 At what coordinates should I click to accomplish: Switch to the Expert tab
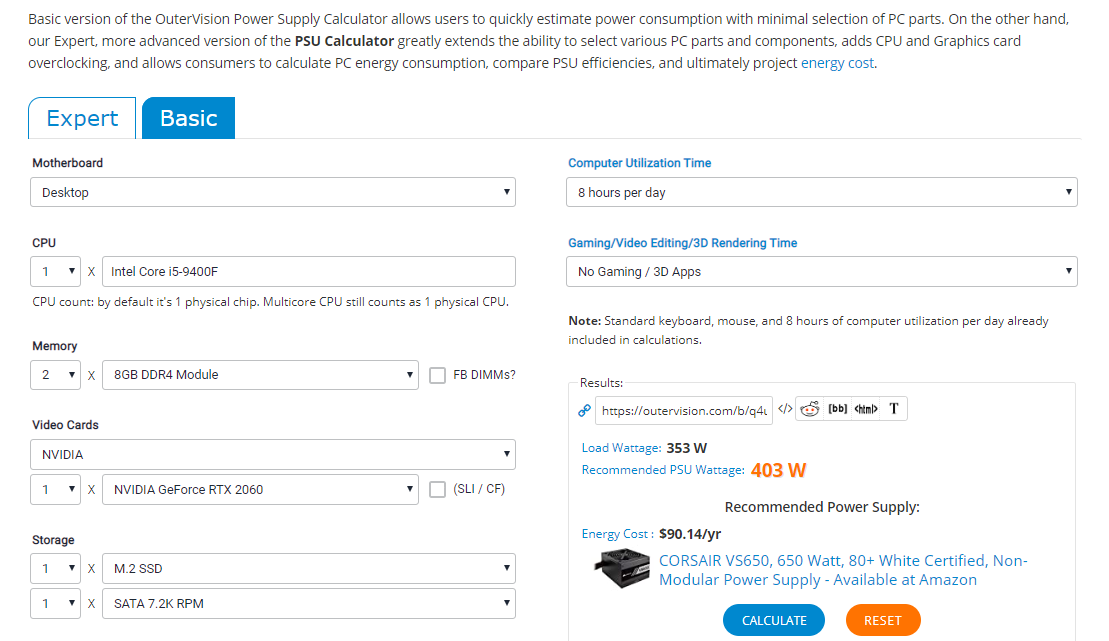point(82,118)
